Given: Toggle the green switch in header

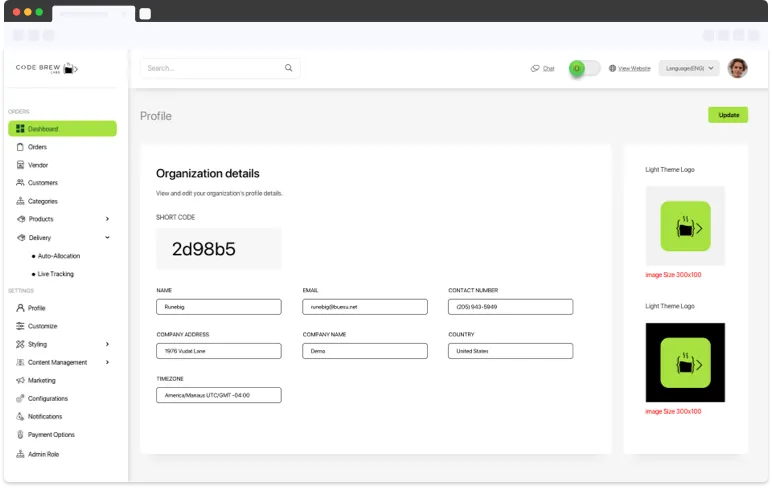Looking at the screenshot, I should 584,68.
